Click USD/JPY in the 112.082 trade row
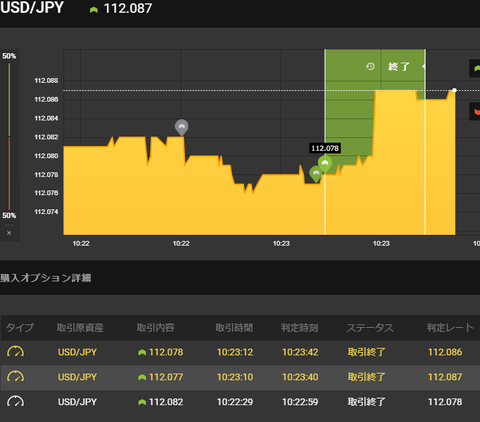 [77, 402]
